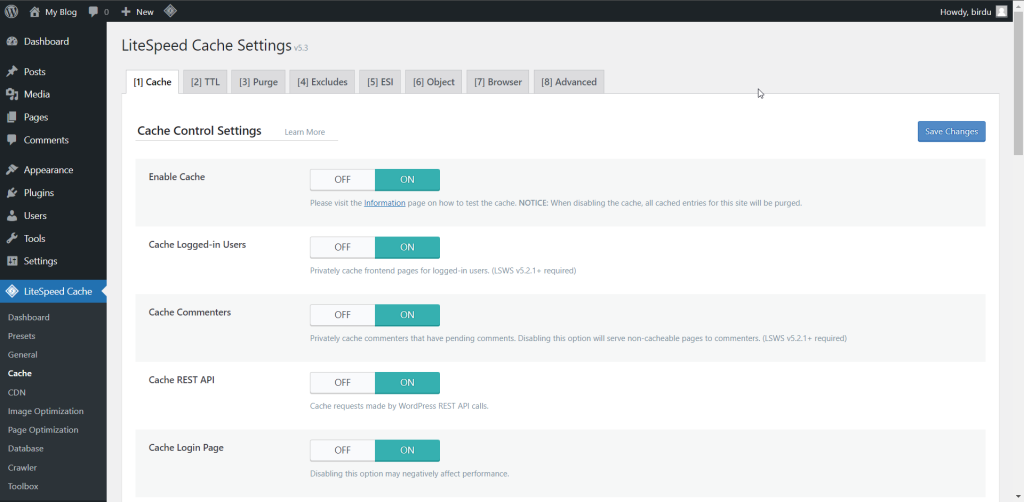This screenshot has height=502, width=1024.
Task: Open LiteSpeed diamond icon in admin bar
Action: click(x=170, y=11)
